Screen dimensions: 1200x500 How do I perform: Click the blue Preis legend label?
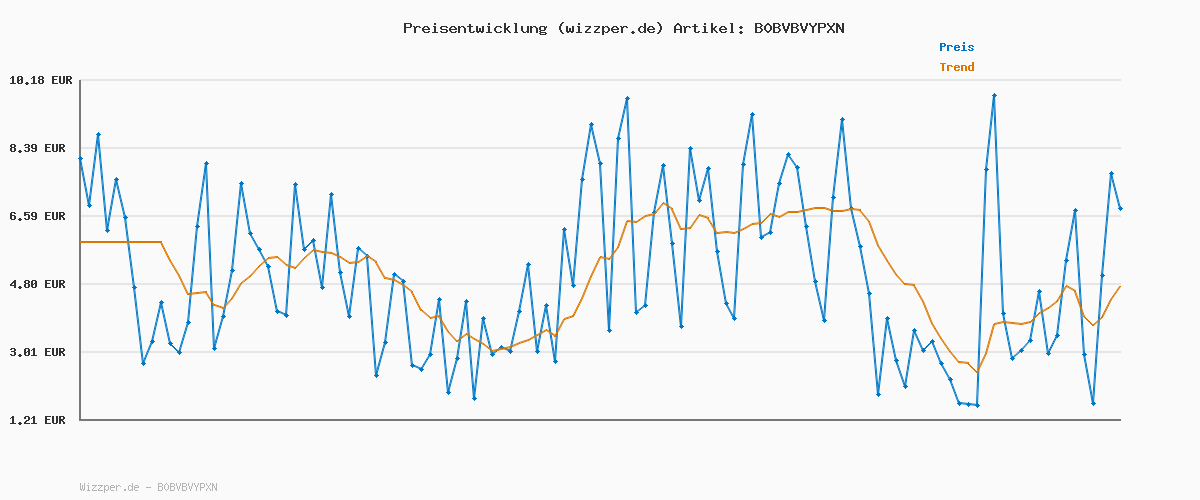(956, 47)
